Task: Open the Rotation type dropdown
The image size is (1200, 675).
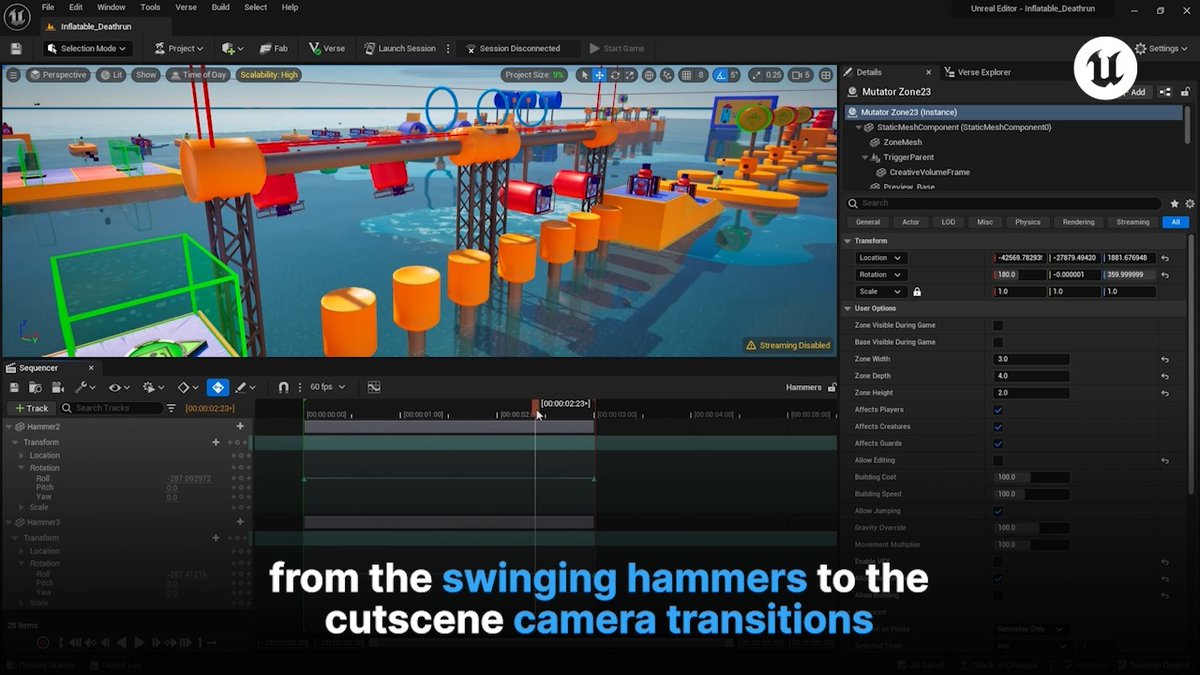Action: tap(881, 275)
